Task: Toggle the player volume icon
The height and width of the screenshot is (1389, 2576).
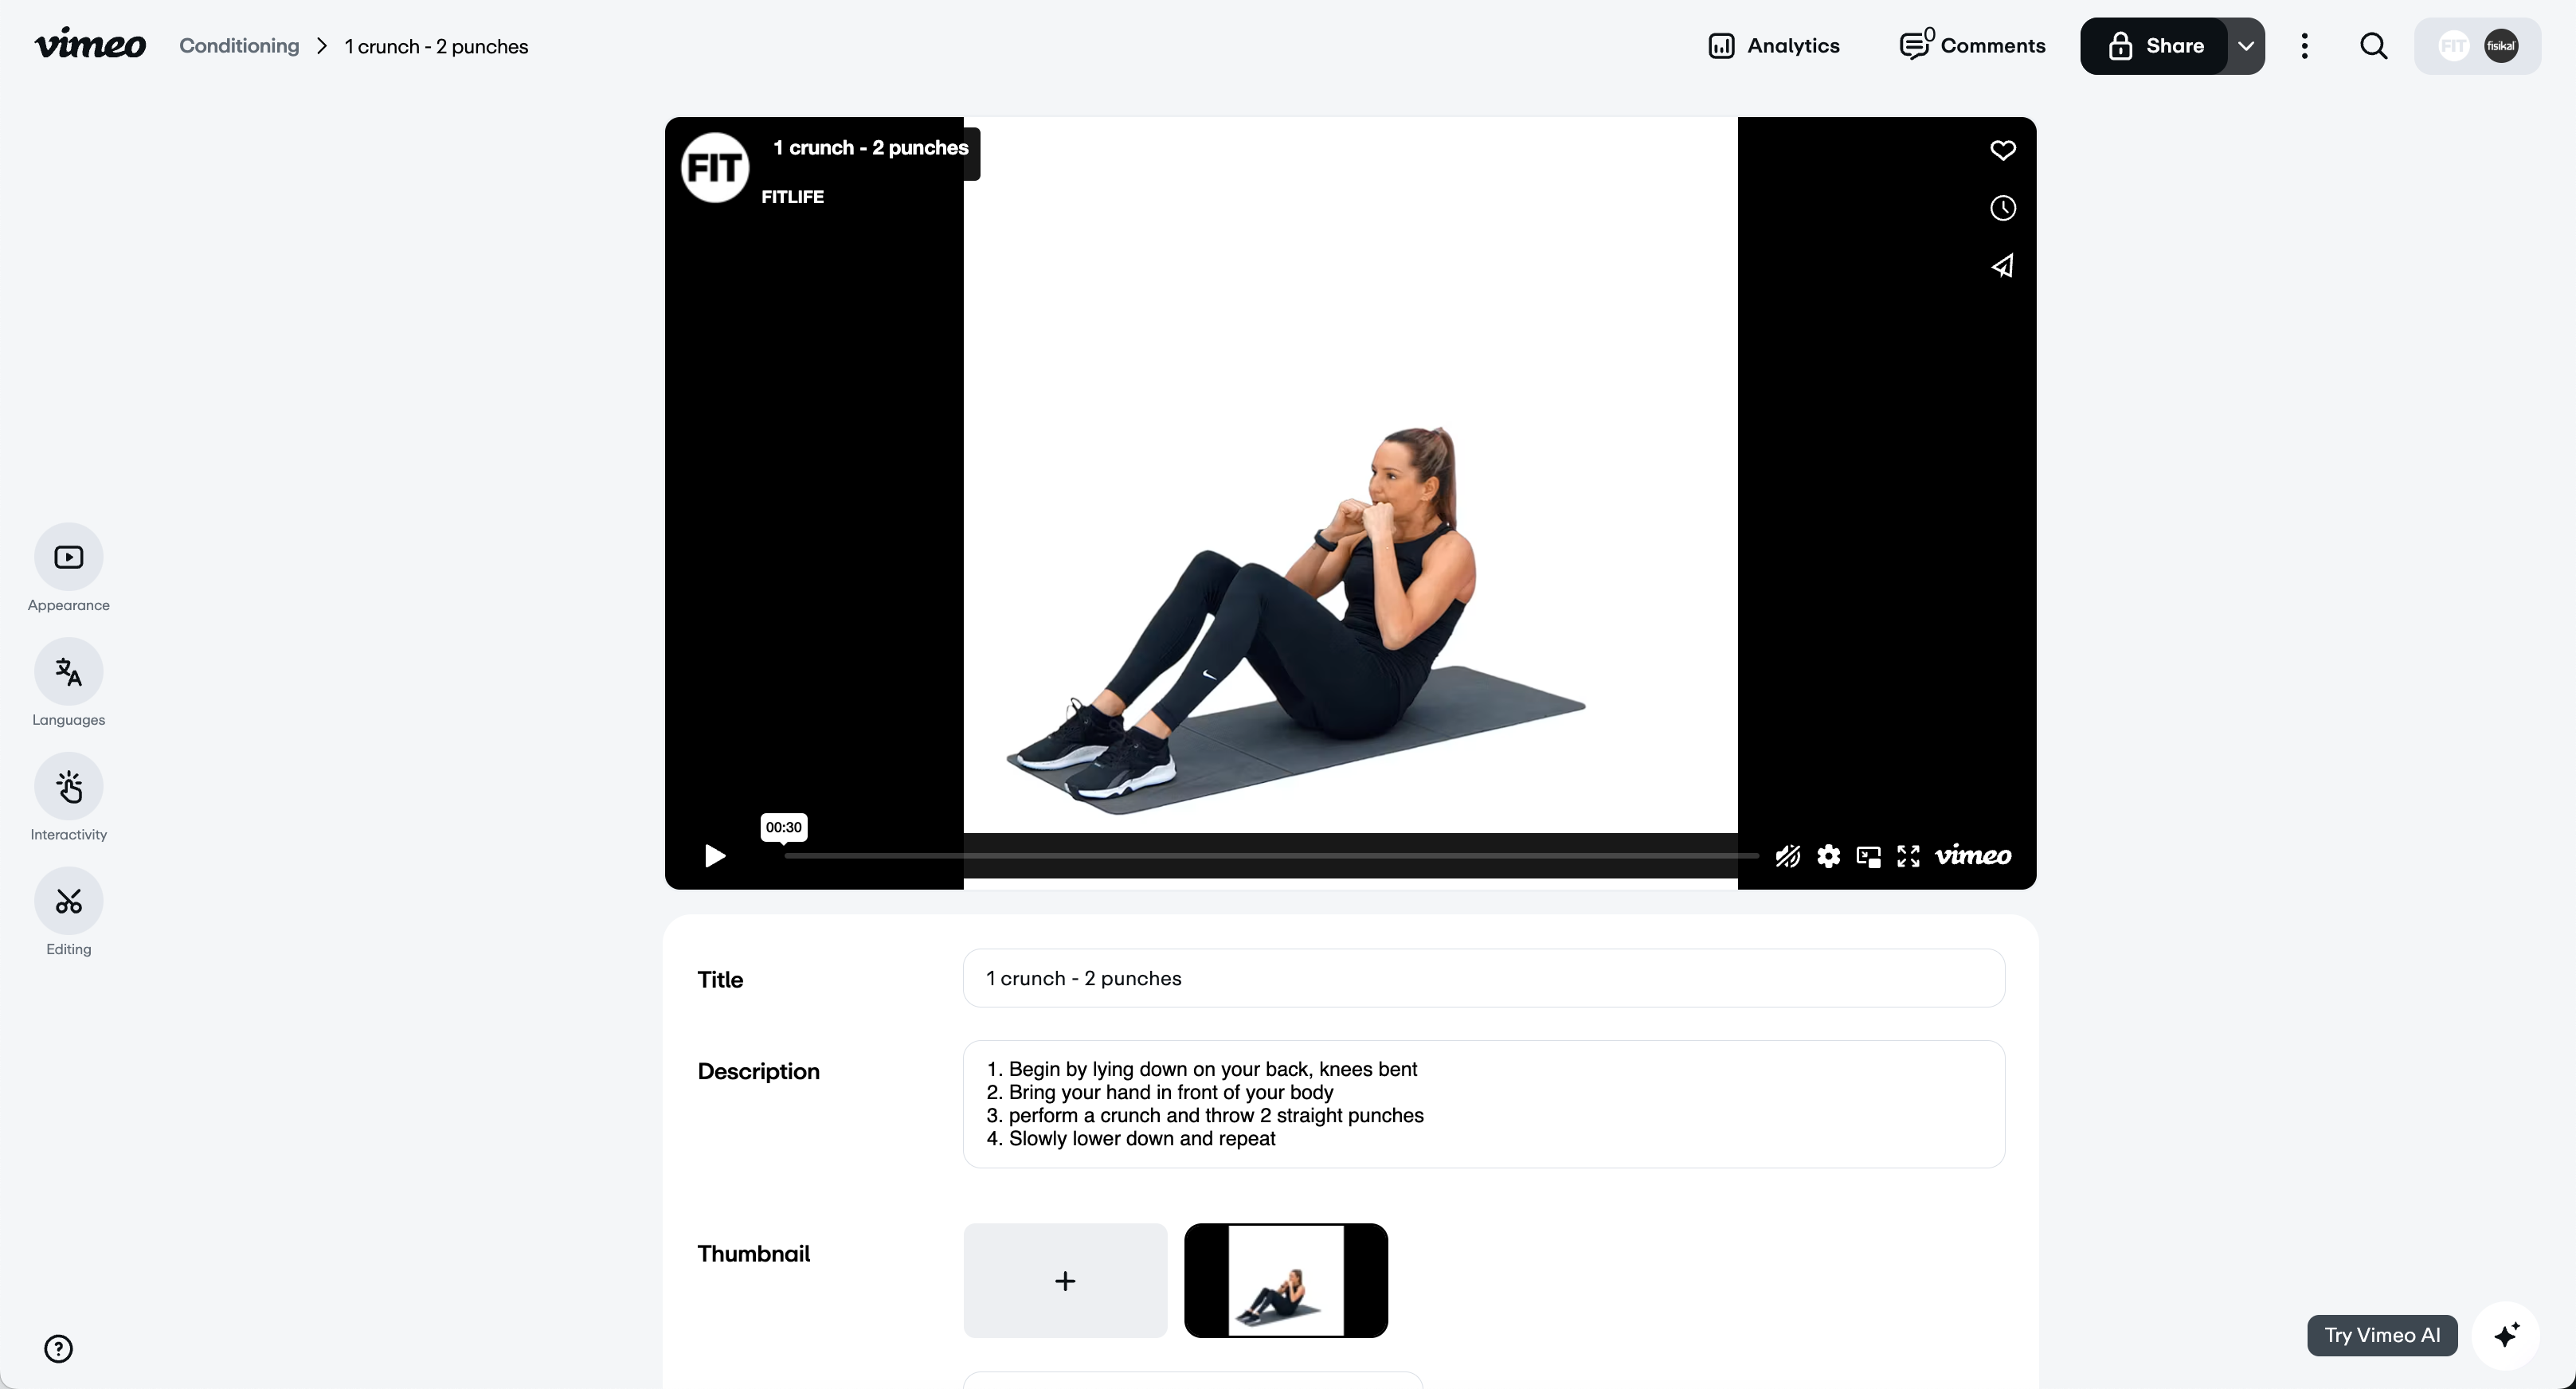Action: point(1788,856)
